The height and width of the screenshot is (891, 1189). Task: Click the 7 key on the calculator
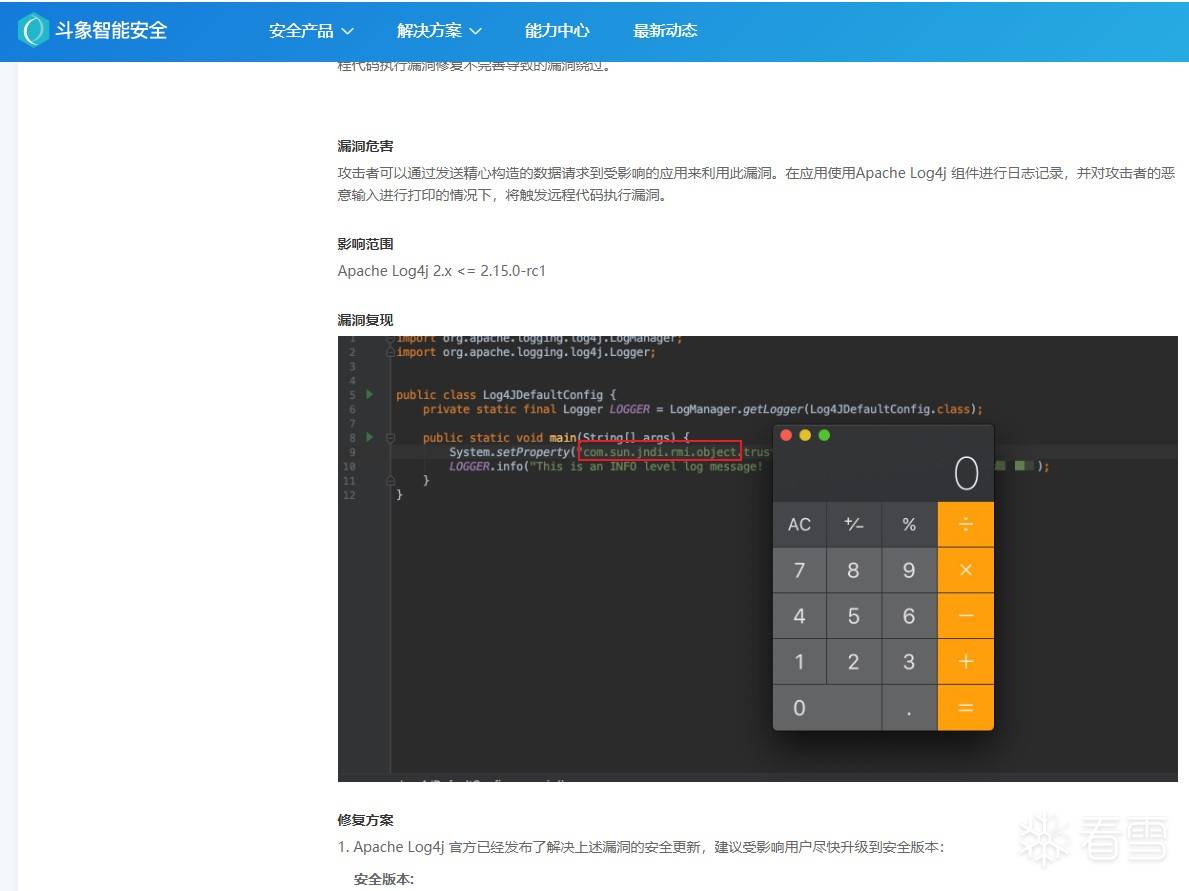click(799, 570)
